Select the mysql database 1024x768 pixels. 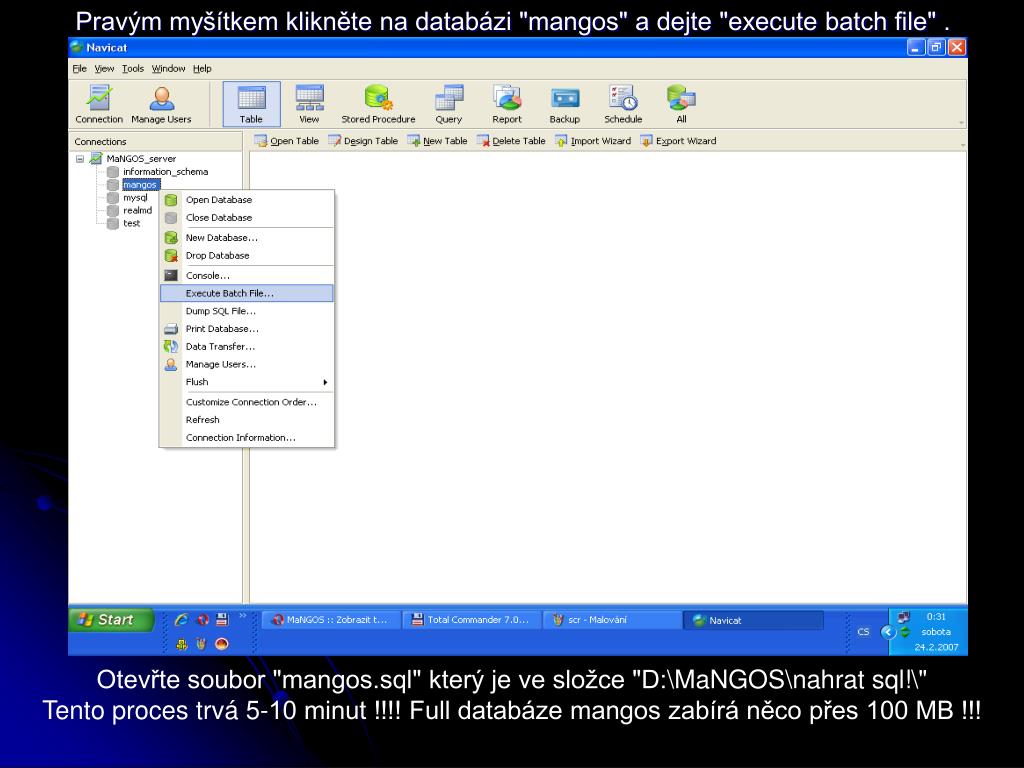[135, 197]
